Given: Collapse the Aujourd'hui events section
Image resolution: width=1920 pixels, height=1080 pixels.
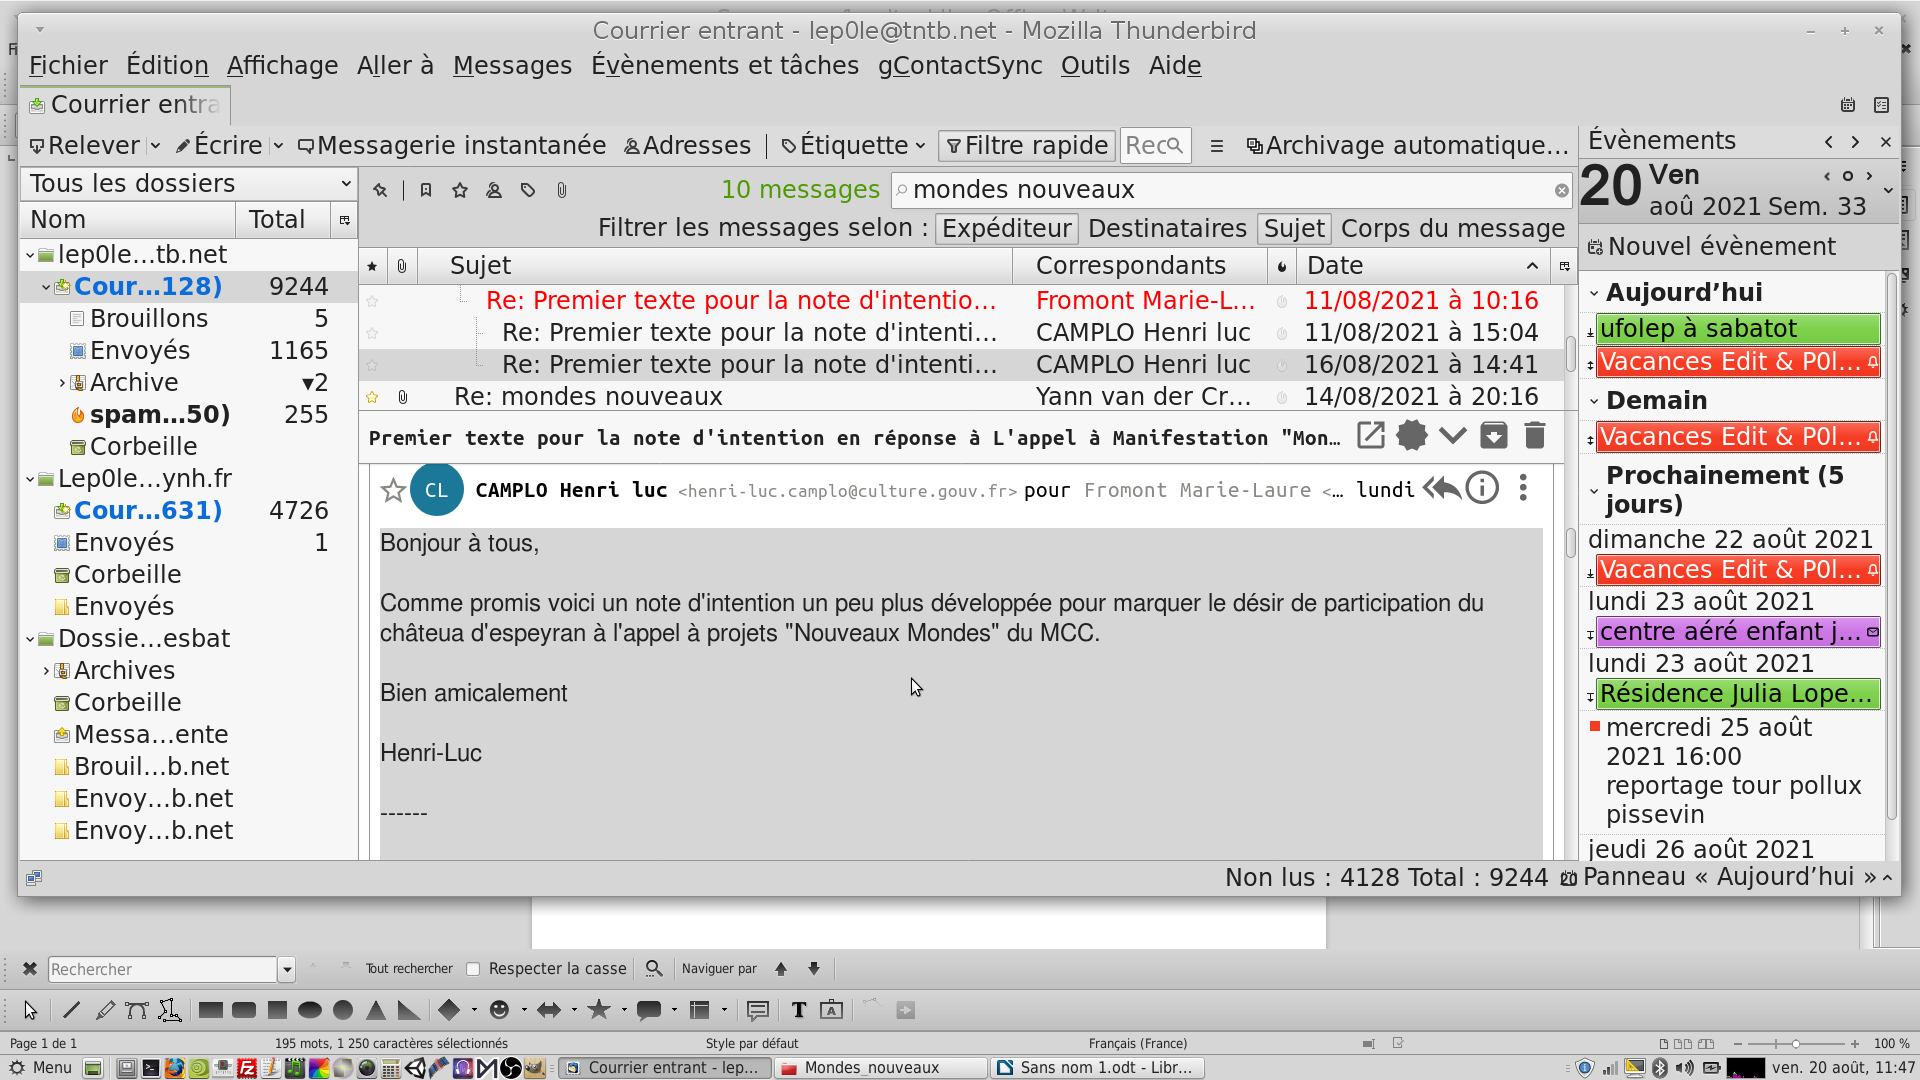Looking at the screenshot, I should (1595, 293).
